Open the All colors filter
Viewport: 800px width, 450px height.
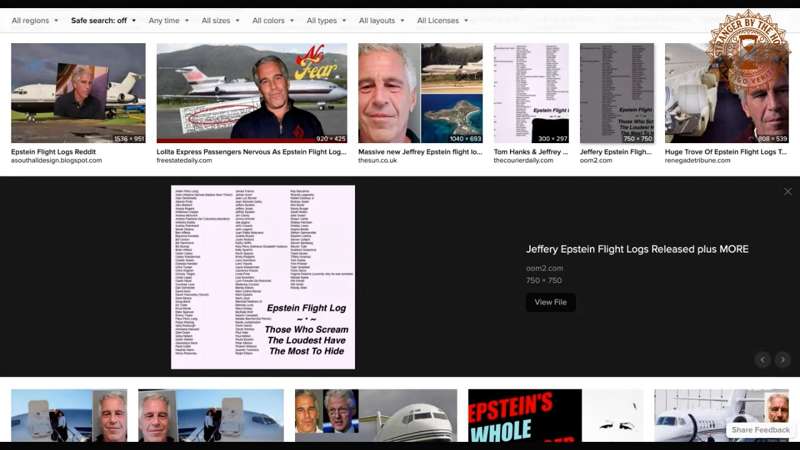pyautogui.click(x=273, y=20)
